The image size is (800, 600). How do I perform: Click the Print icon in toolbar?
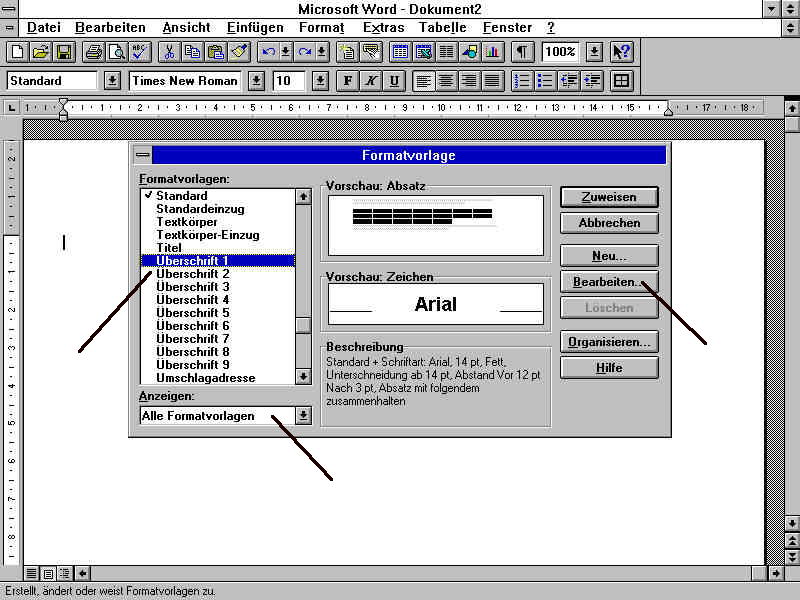tap(94, 52)
